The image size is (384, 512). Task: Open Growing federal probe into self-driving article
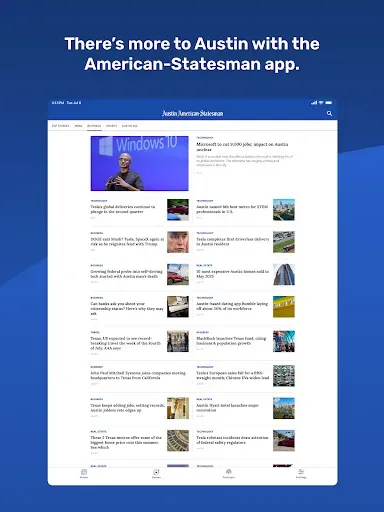(x=126, y=274)
